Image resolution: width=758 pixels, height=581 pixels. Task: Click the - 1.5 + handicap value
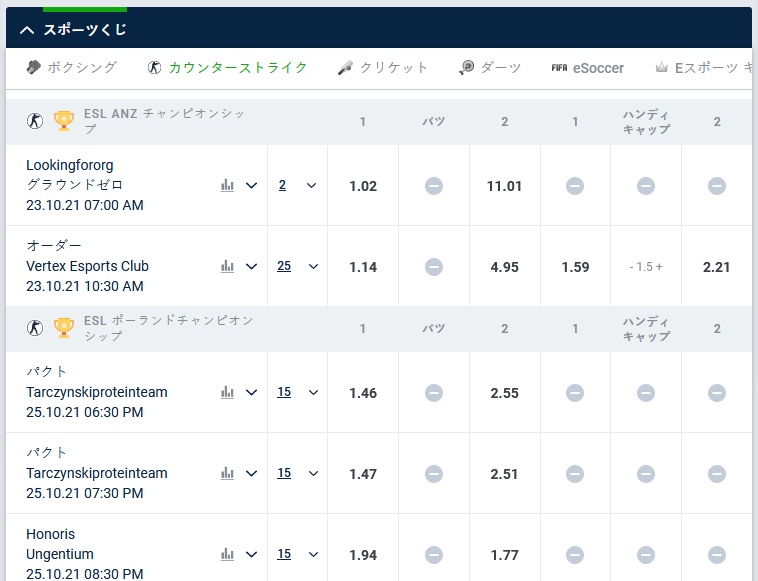pos(646,267)
